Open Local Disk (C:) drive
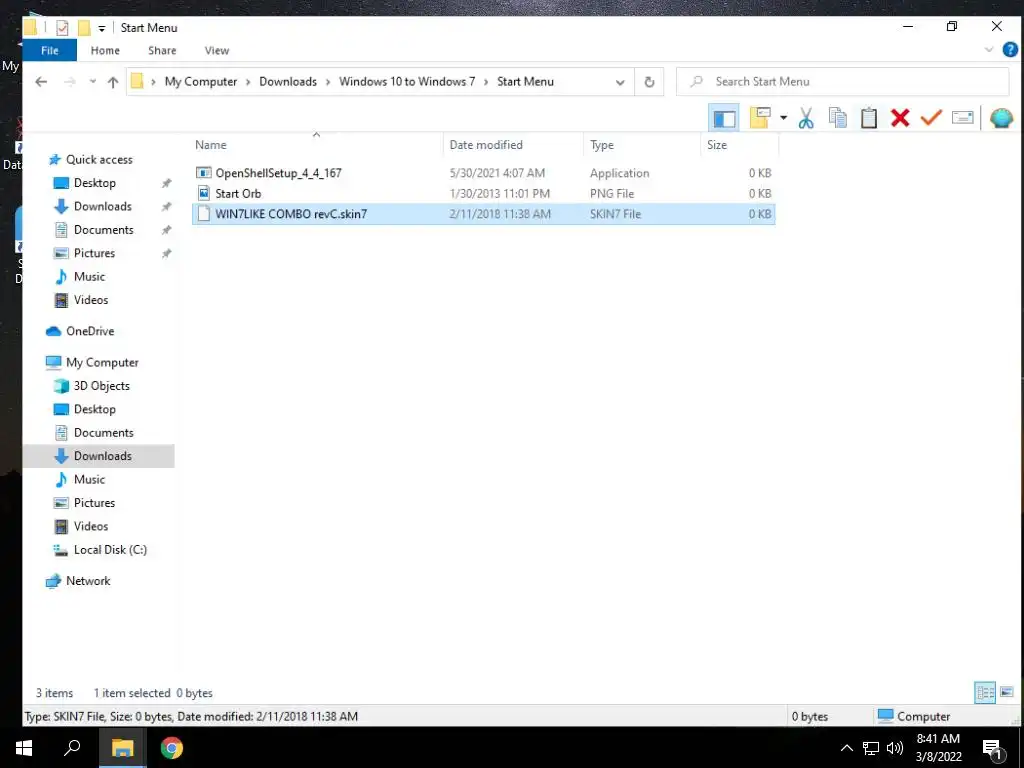Viewport: 1024px width, 768px height. coord(110,550)
